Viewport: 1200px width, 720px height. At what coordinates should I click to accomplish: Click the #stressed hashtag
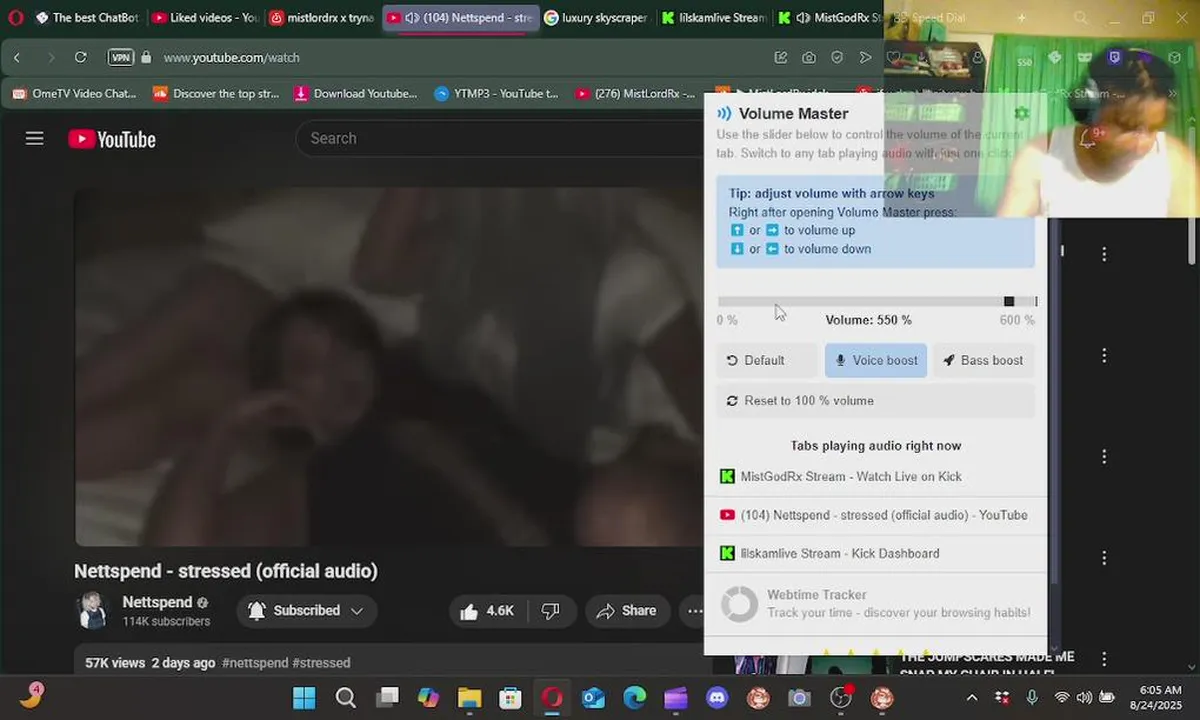pos(321,663)
